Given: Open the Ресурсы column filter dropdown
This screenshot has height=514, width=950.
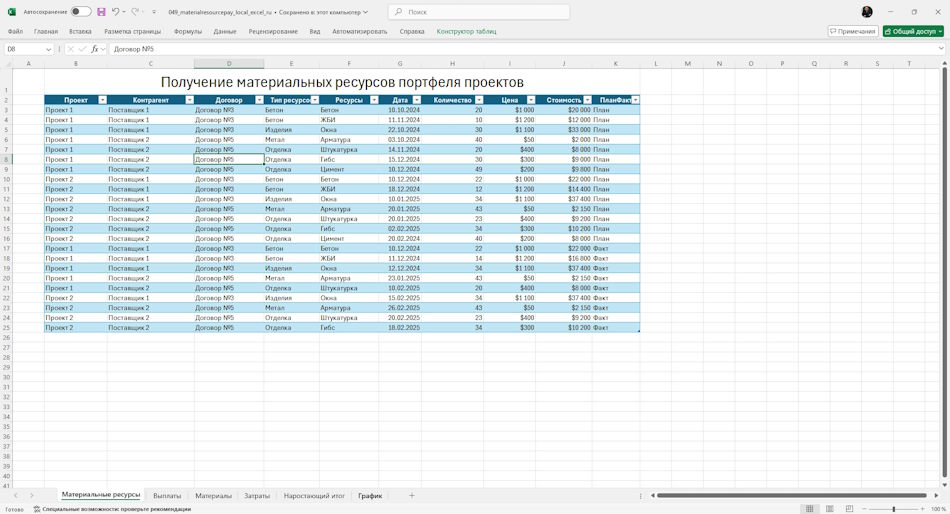Looking at the screenshot, I should click(374, 100).
